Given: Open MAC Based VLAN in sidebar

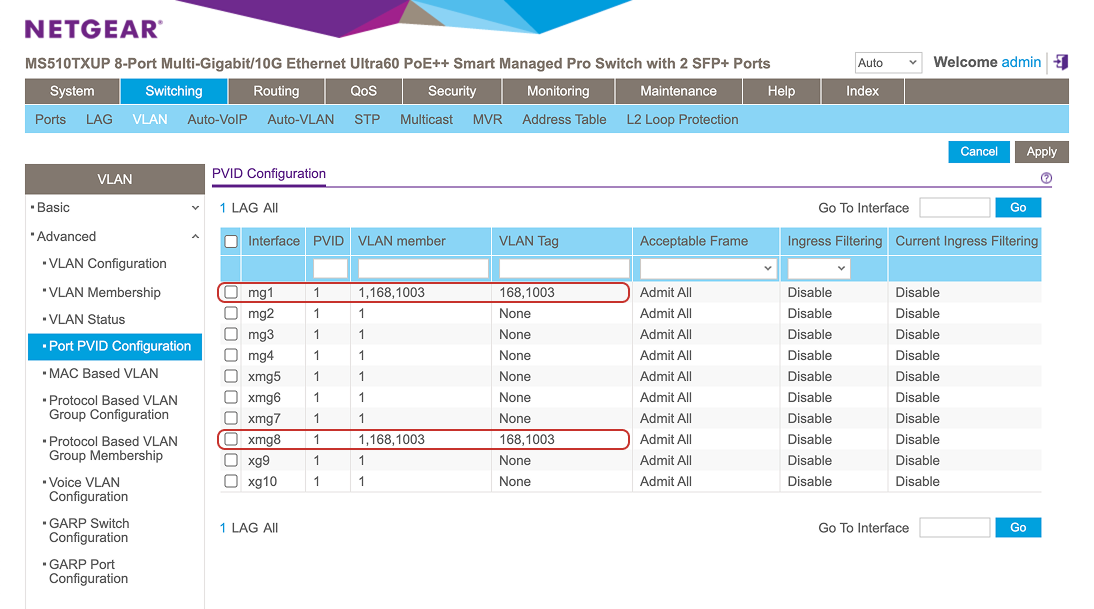Looking at the screenshot, I should (103, 373).
